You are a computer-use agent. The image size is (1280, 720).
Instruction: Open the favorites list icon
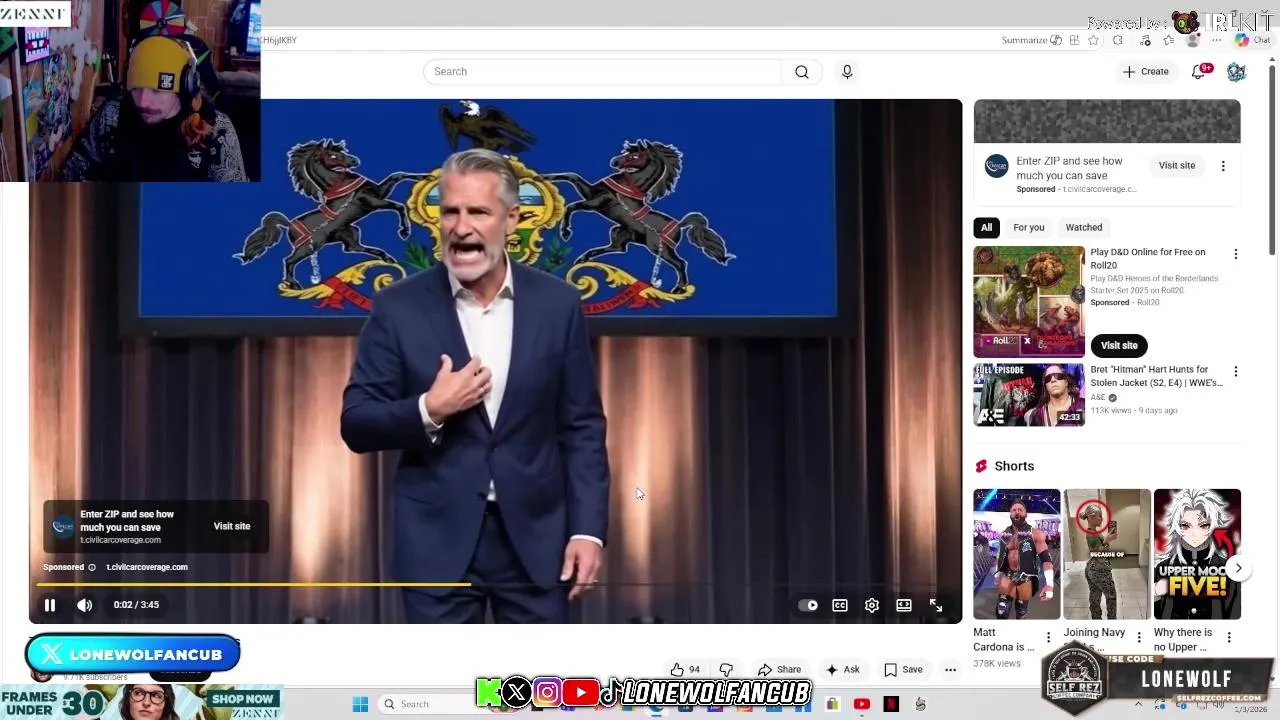[1168, 40]
